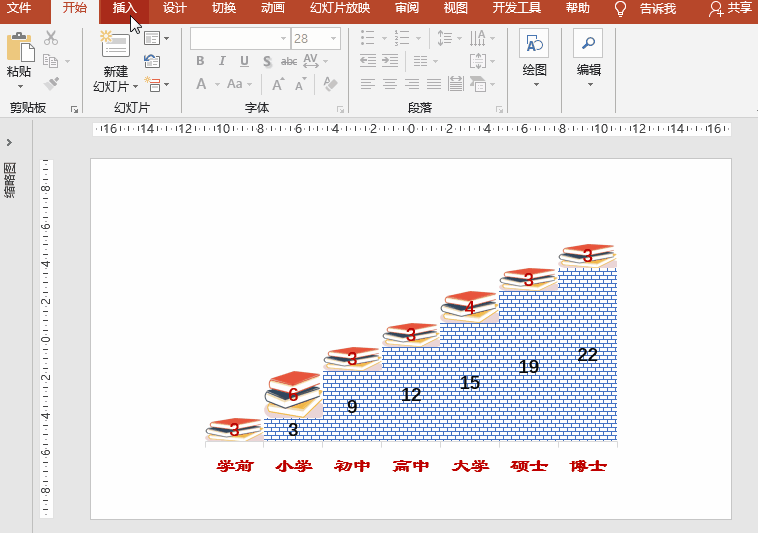Screen dimensions: 758x533
Task: Switch to the Insert (插入) tab
Action: point(124,8)
